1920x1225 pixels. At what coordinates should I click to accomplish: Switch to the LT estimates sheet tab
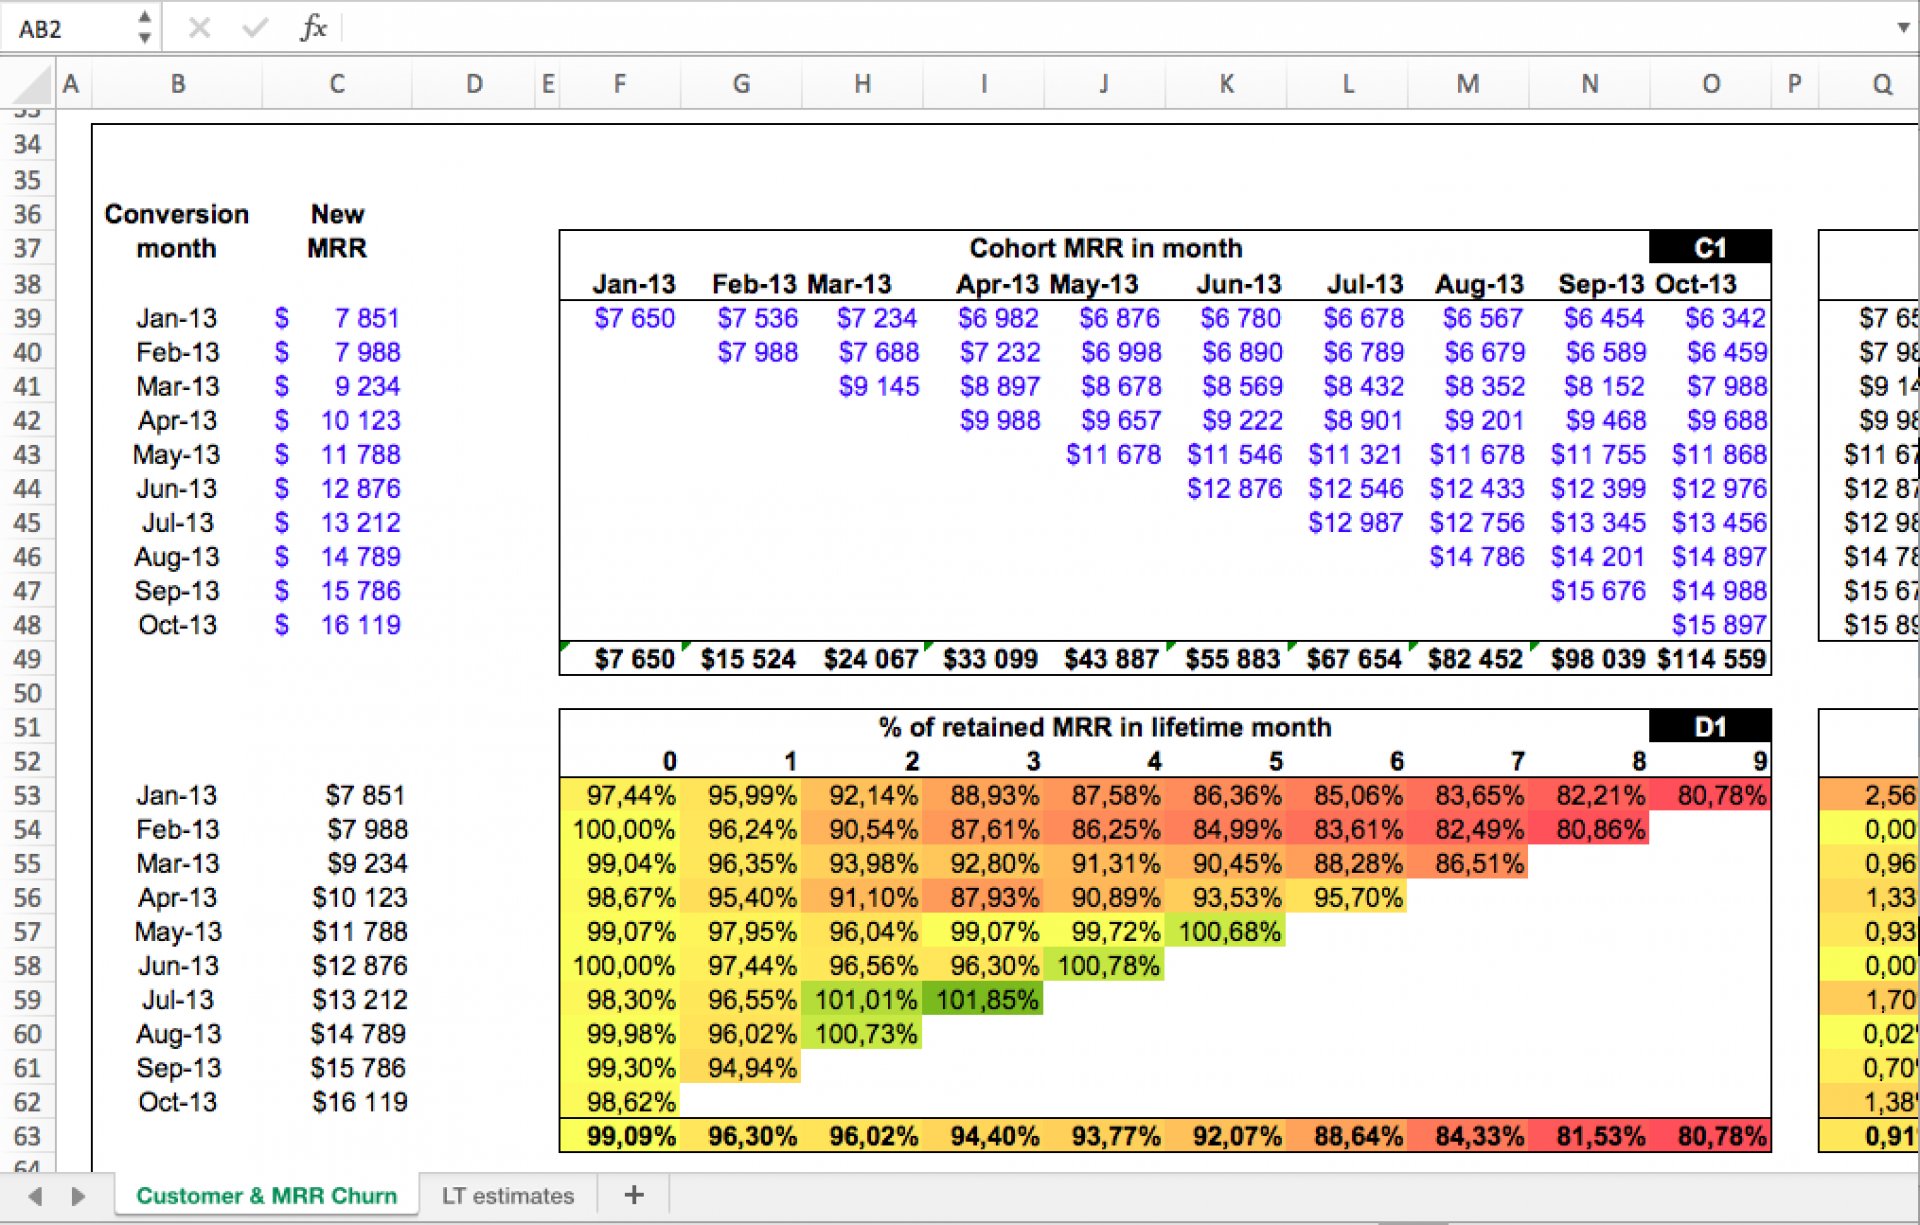(508, 1195)
